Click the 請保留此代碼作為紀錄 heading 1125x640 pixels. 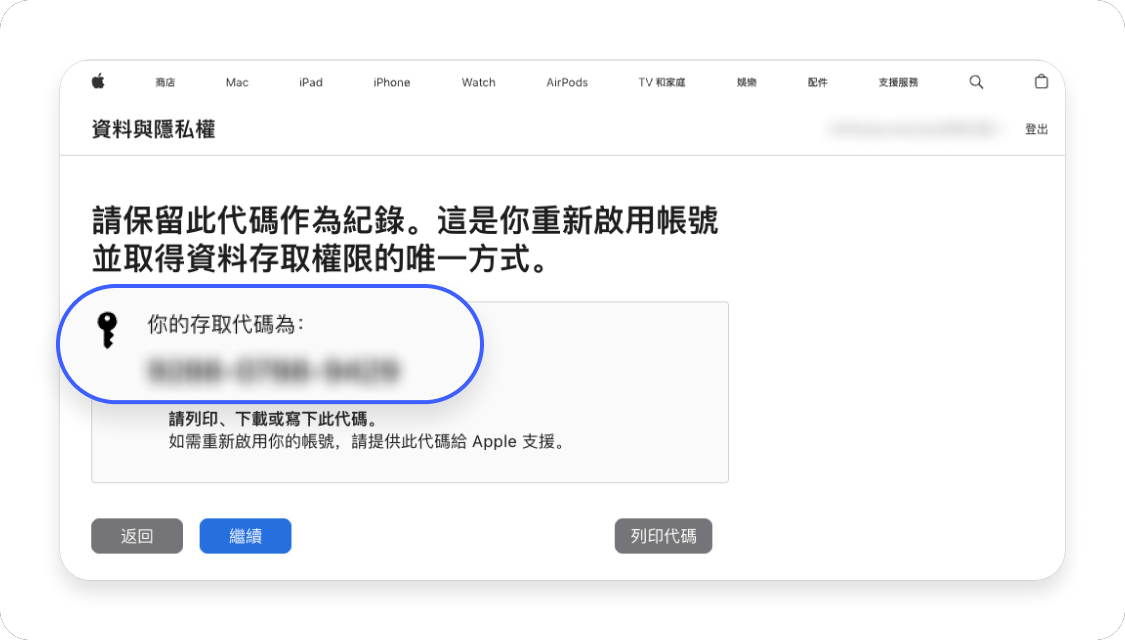pos(406,240)
